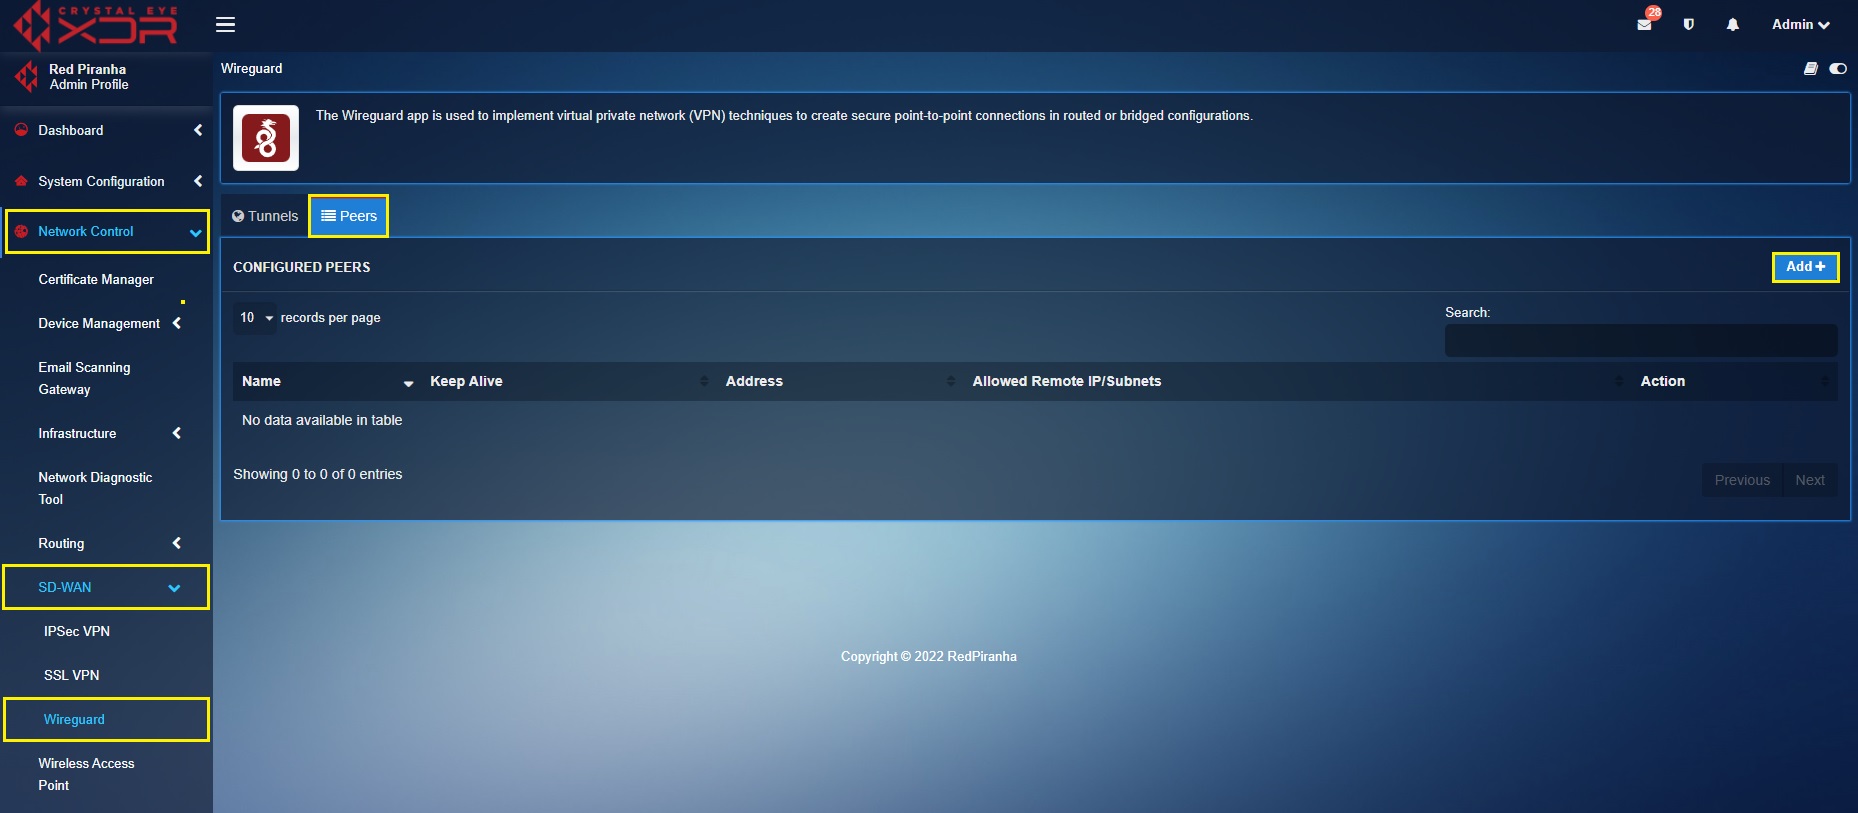Click the Next pagination button
The image size is (1858, 813).
(x=1810, y=480)
